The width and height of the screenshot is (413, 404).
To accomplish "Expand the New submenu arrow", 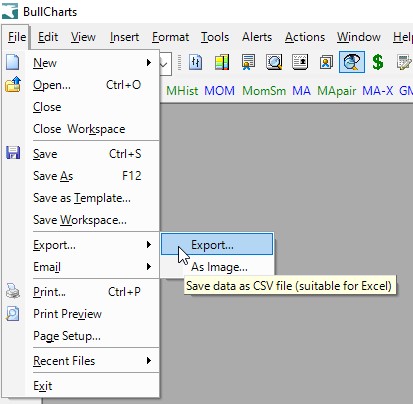I will click(x=149, y=63).
